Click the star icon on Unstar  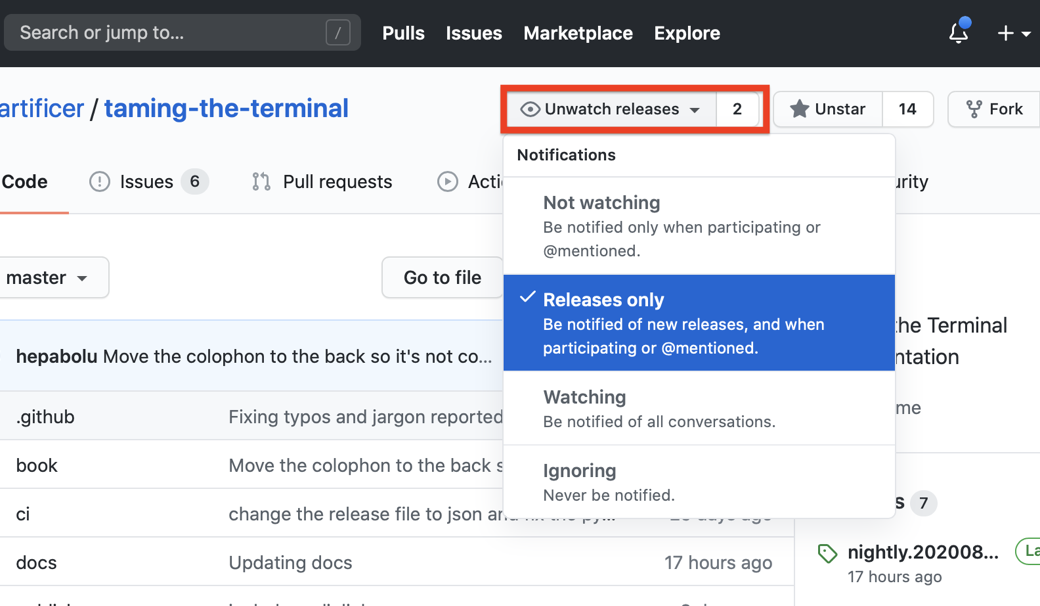tap(799, 109)
